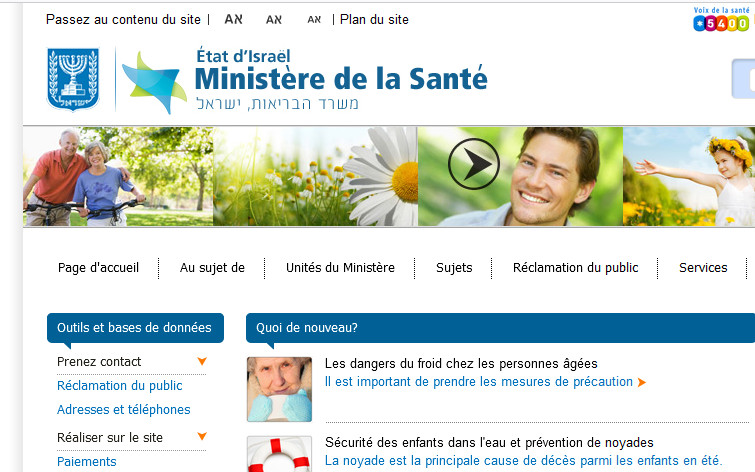Viewport: 755px width, 472px height.
Task: Open Réclamation du public sidebar link
Action: [x=119, y=386]
